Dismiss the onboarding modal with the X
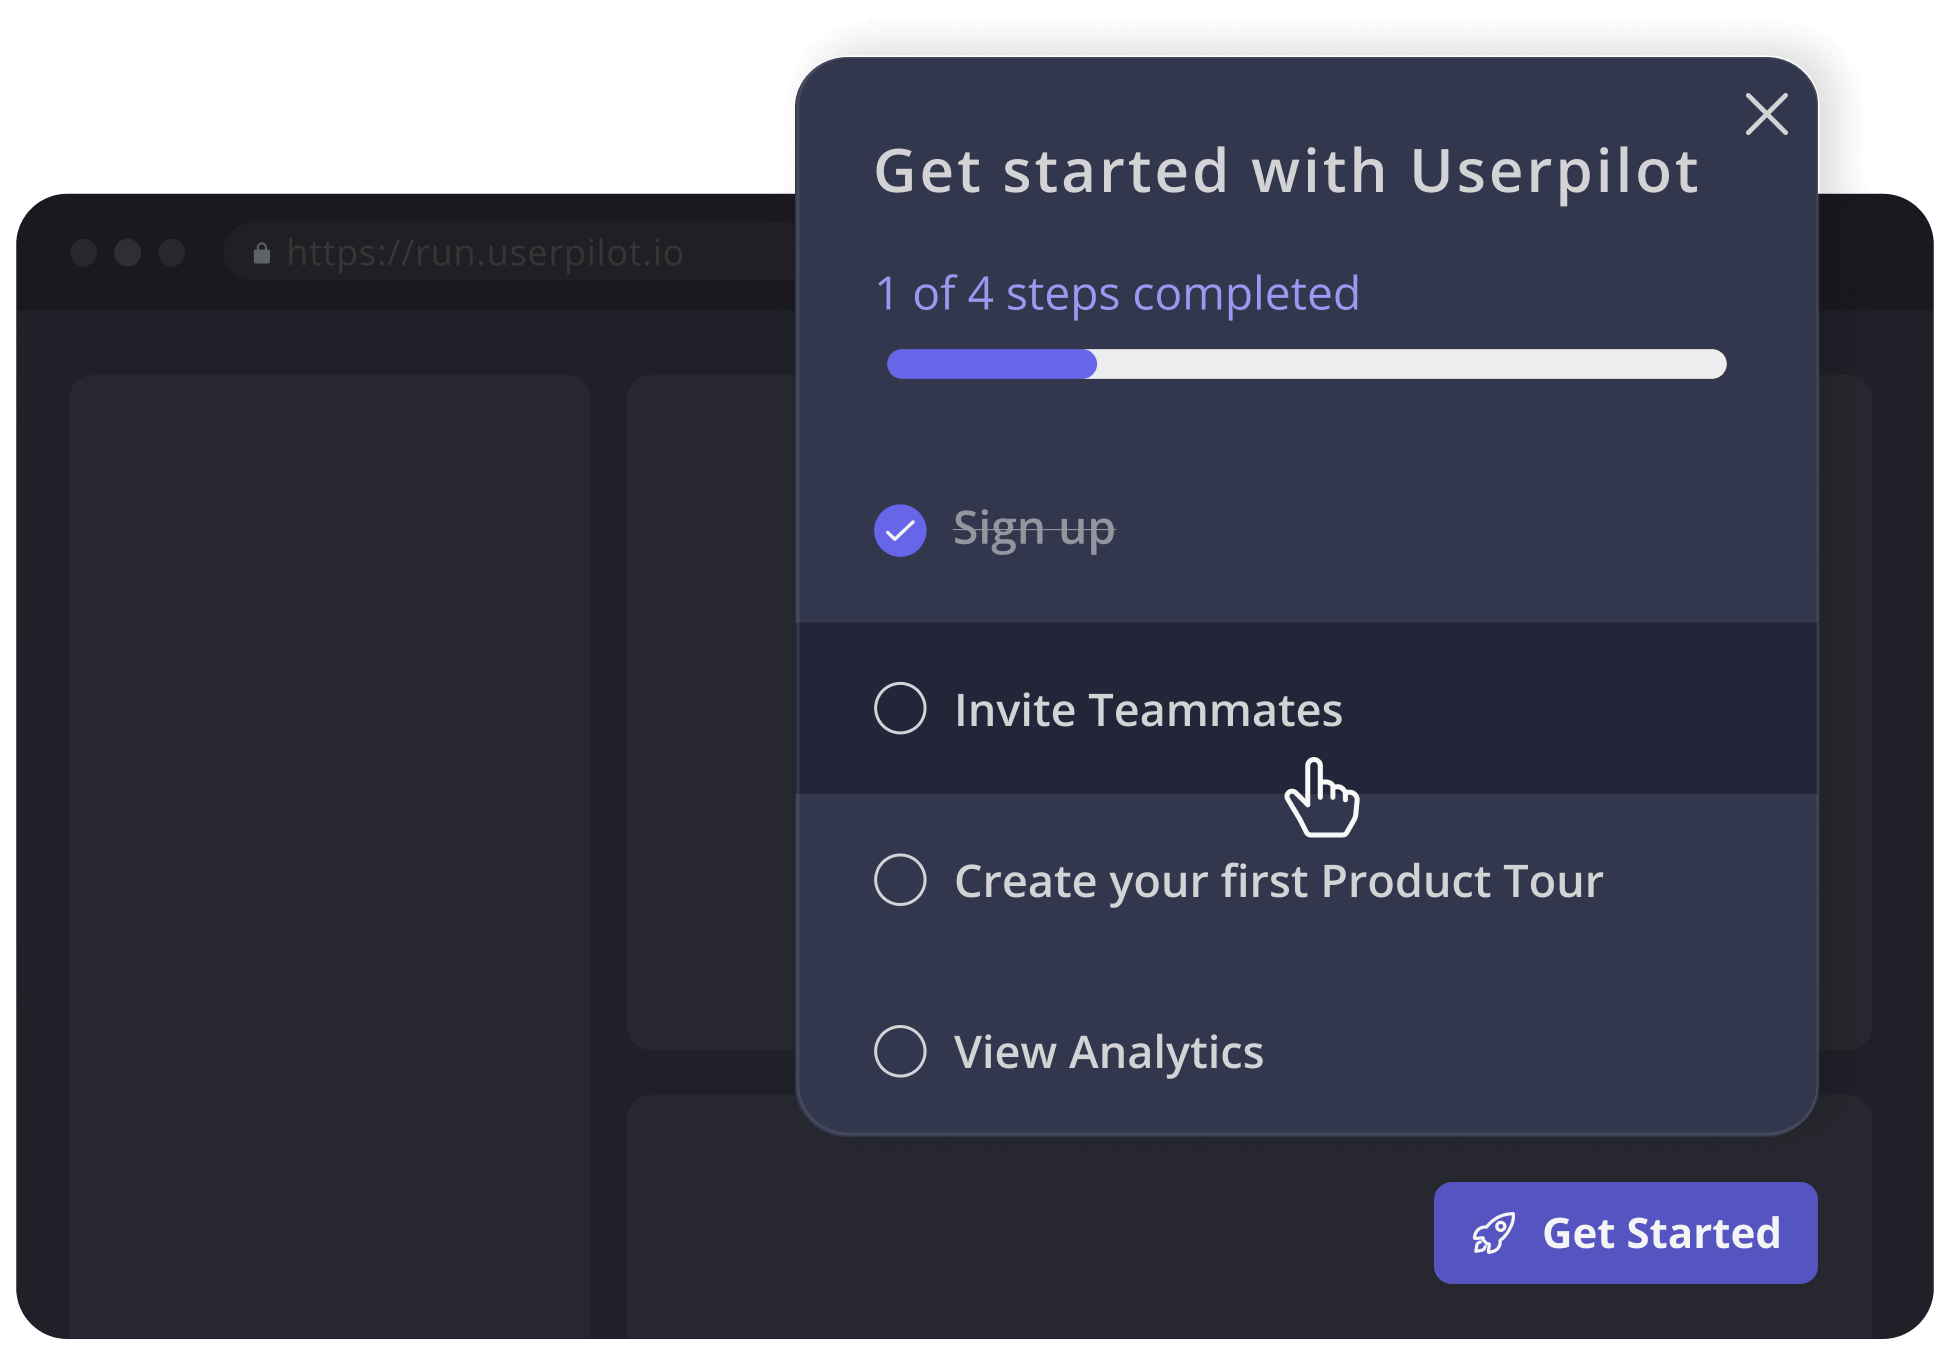The height and width of the screenshot is (1364, 1950). 1766,114
